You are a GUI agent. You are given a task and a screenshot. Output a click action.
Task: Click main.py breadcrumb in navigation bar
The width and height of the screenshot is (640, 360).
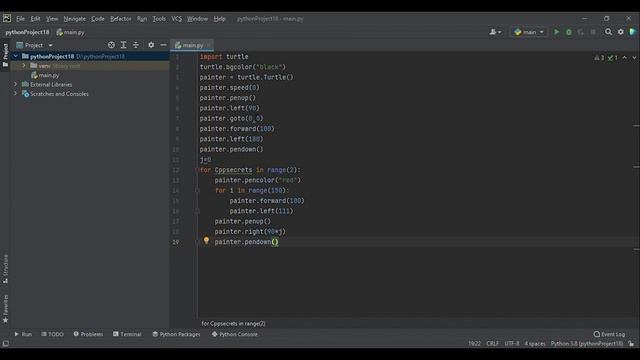[x=71, y=32]
